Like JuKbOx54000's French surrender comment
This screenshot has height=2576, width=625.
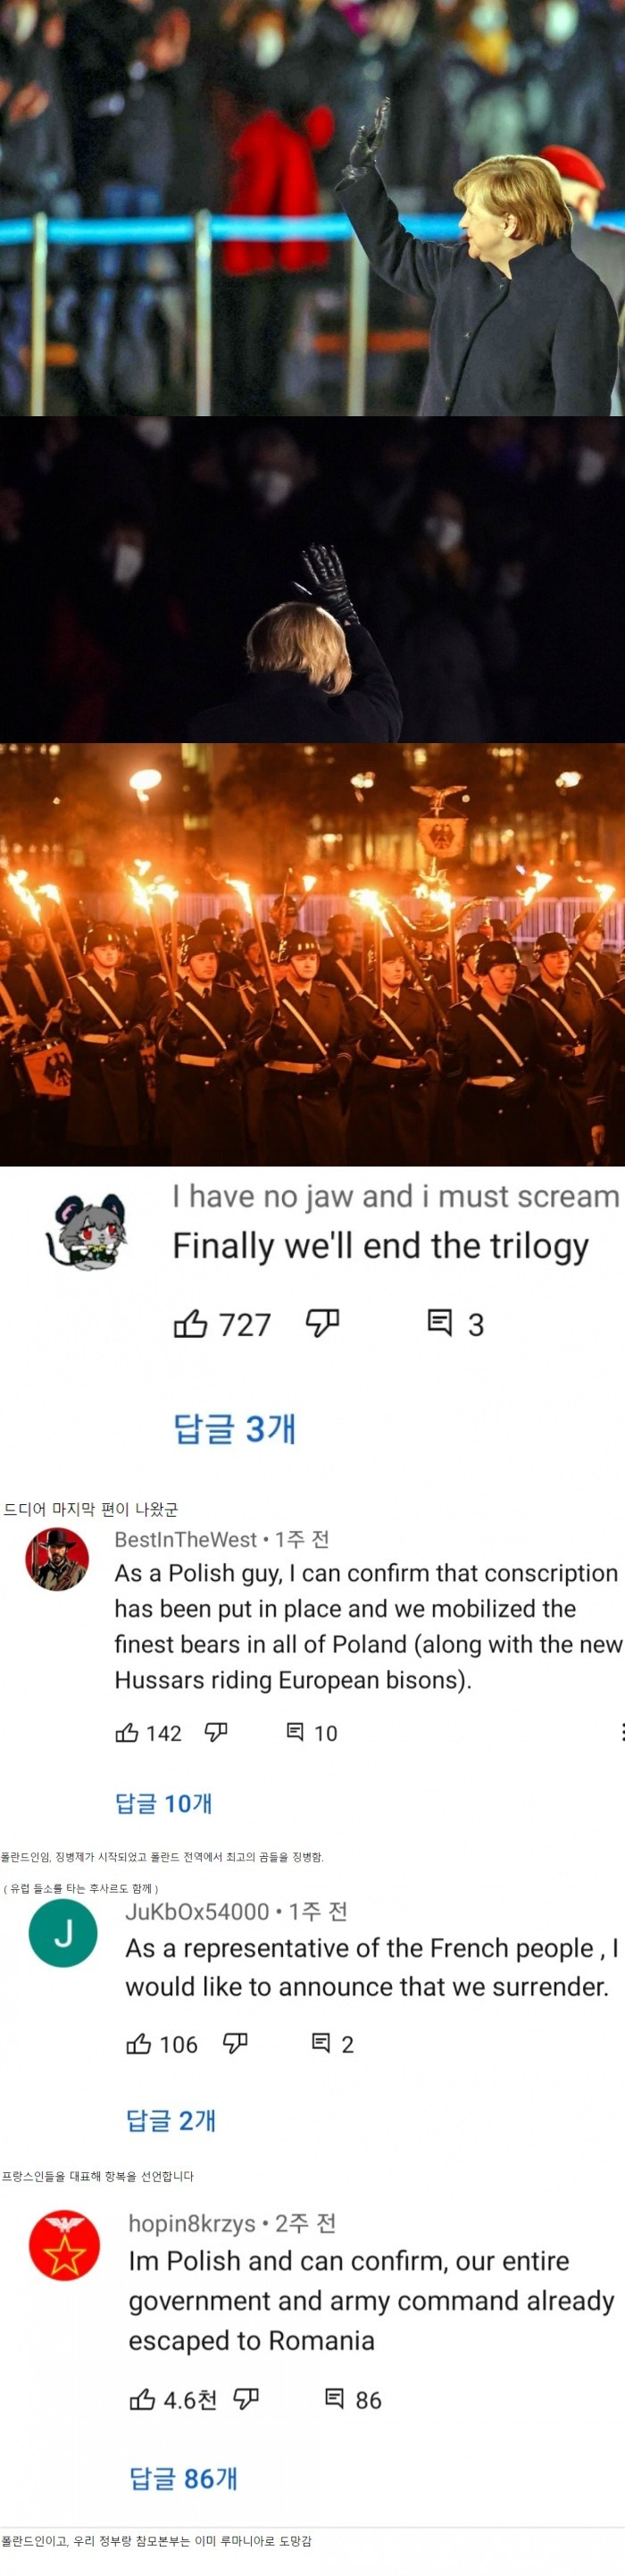(x=139, y=2044)
